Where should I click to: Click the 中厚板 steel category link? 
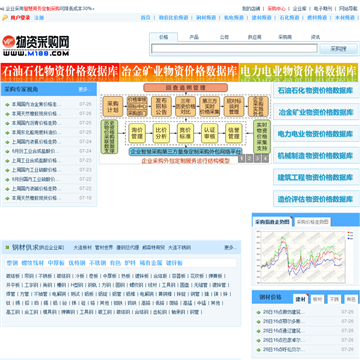pos(56,263)
